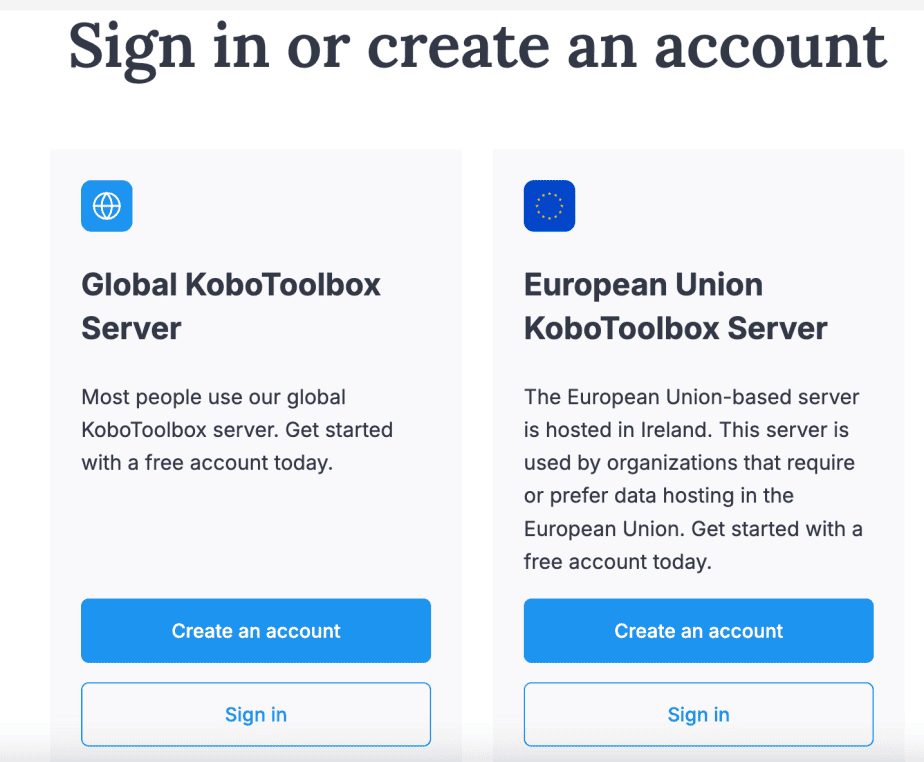Click "or prefer data hosting in the" text line

tap(659, 496)
